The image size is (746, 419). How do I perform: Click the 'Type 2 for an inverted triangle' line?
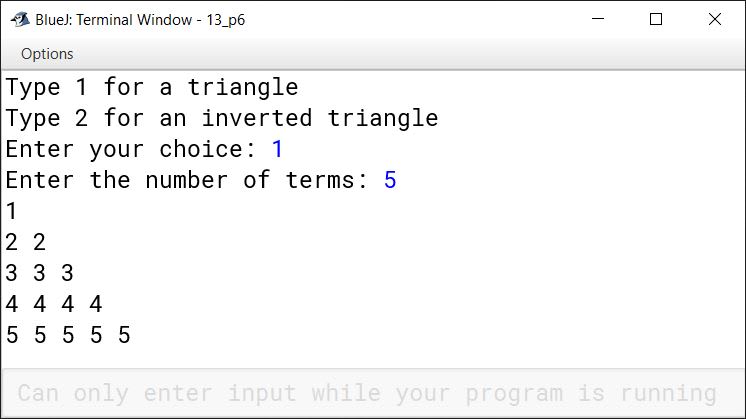(222, 118)
